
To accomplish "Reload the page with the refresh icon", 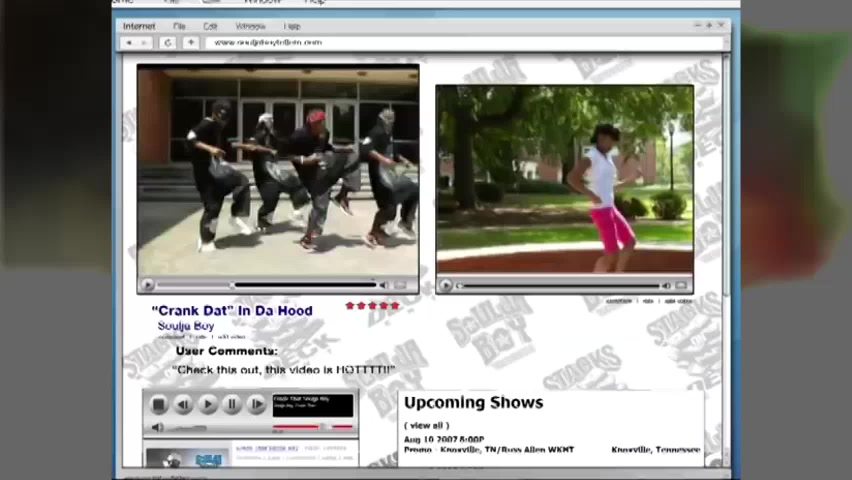I will click(x=167, y=42).
